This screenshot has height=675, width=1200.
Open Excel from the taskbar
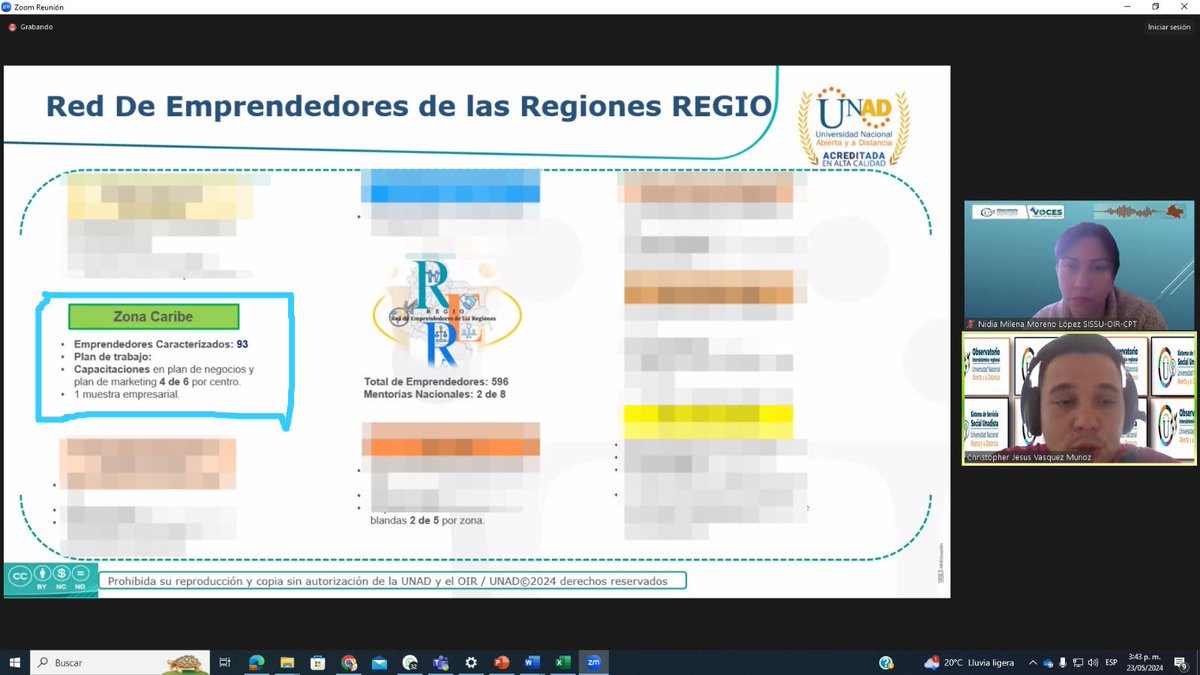[563, 662]
